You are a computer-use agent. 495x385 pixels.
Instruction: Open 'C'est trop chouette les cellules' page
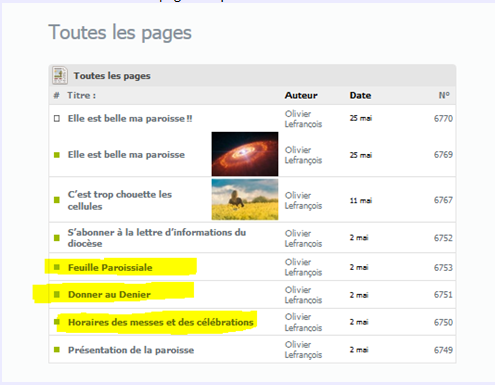point(120,200)
